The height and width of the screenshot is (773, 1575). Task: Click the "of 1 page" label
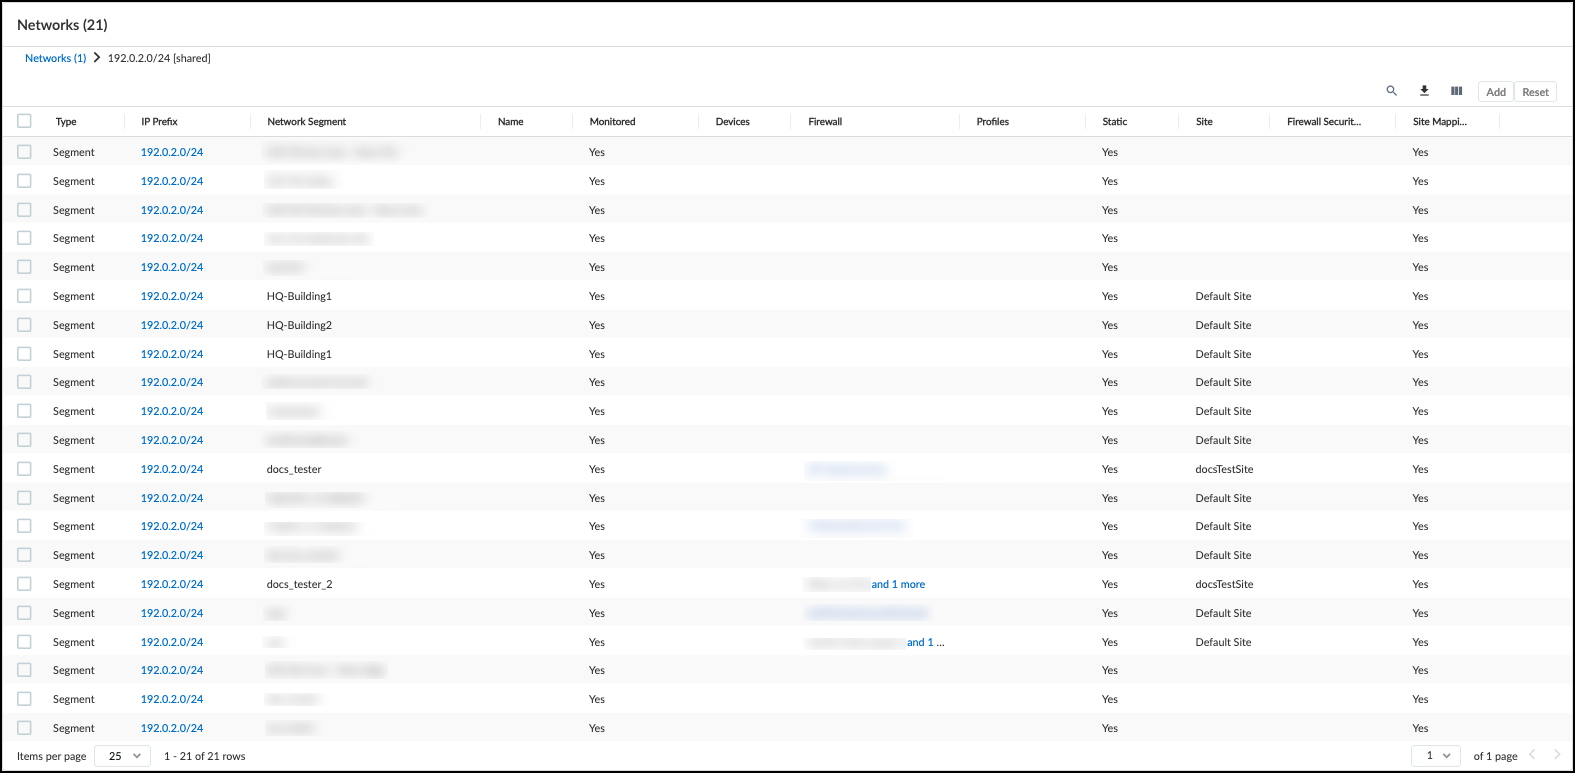1495,756
